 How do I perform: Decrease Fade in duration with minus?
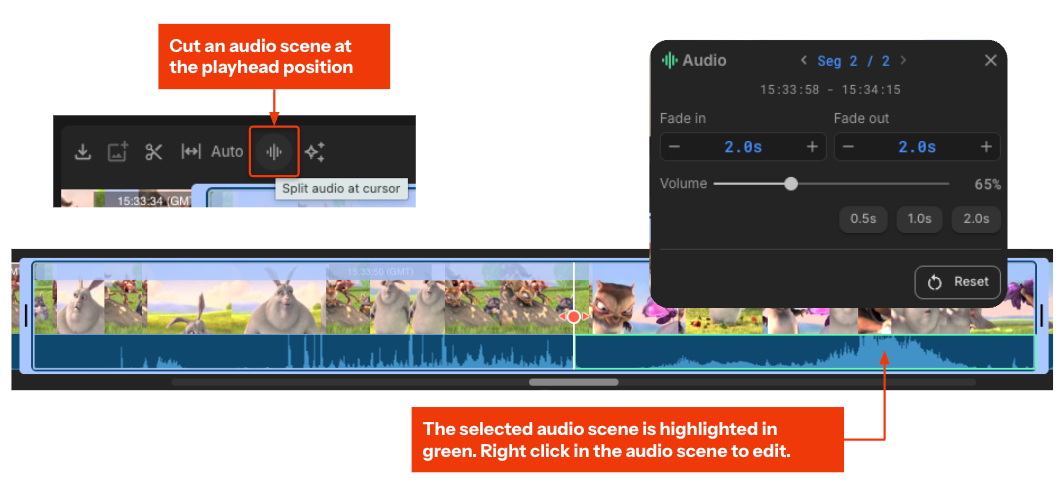(x=674, y=147)
